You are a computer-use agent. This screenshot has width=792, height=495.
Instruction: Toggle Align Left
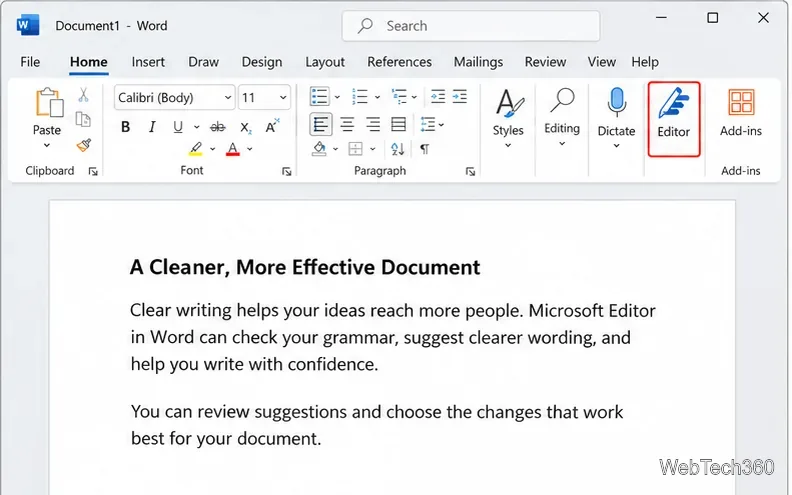[x=321, y=124]
